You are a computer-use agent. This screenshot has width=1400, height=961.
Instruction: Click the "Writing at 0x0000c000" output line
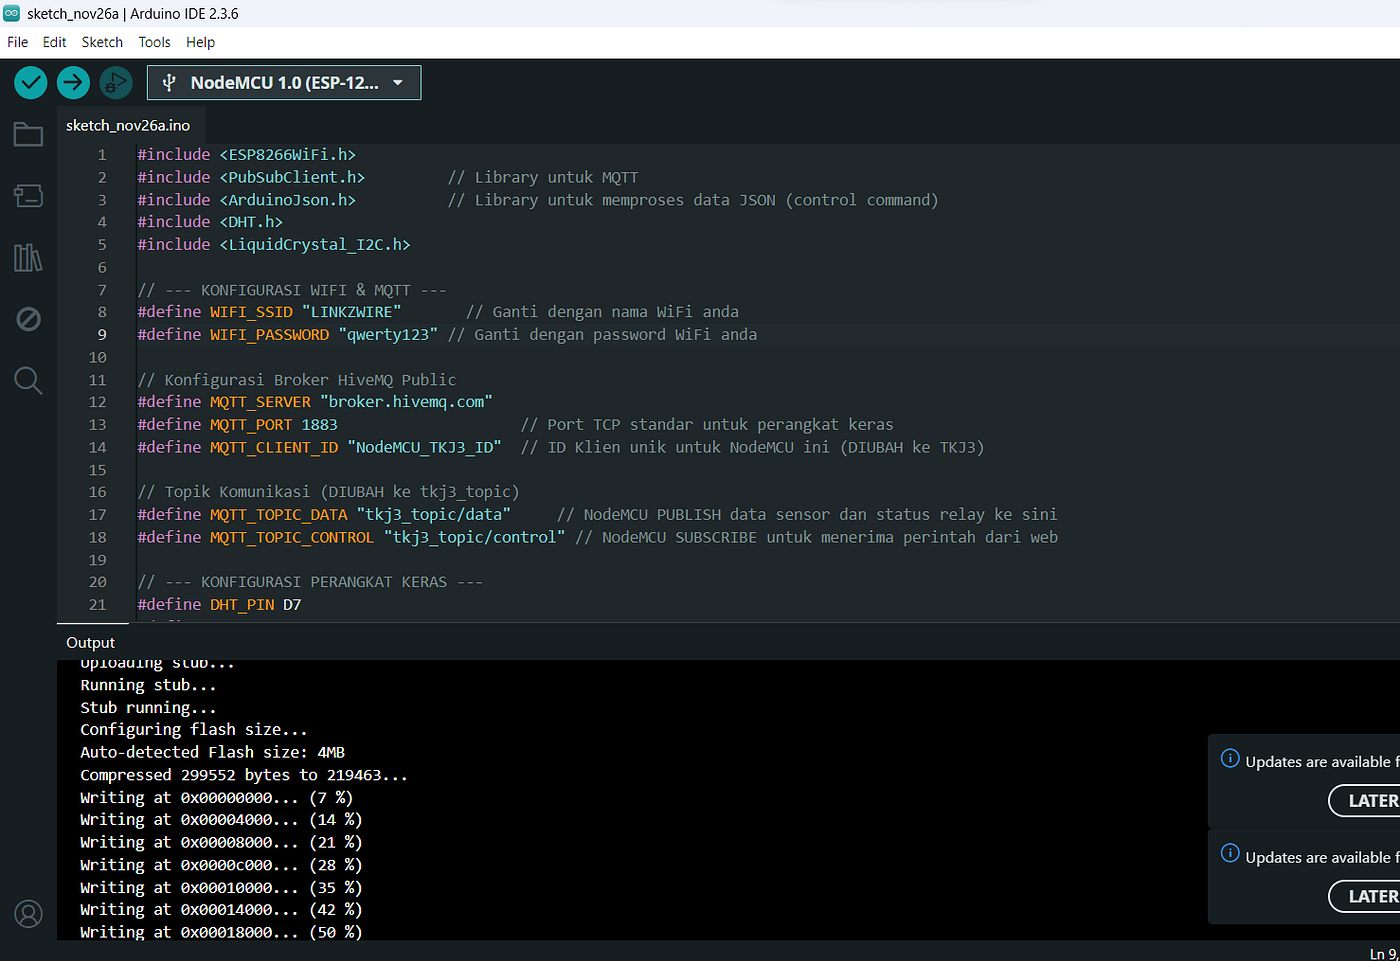(221, 865)
